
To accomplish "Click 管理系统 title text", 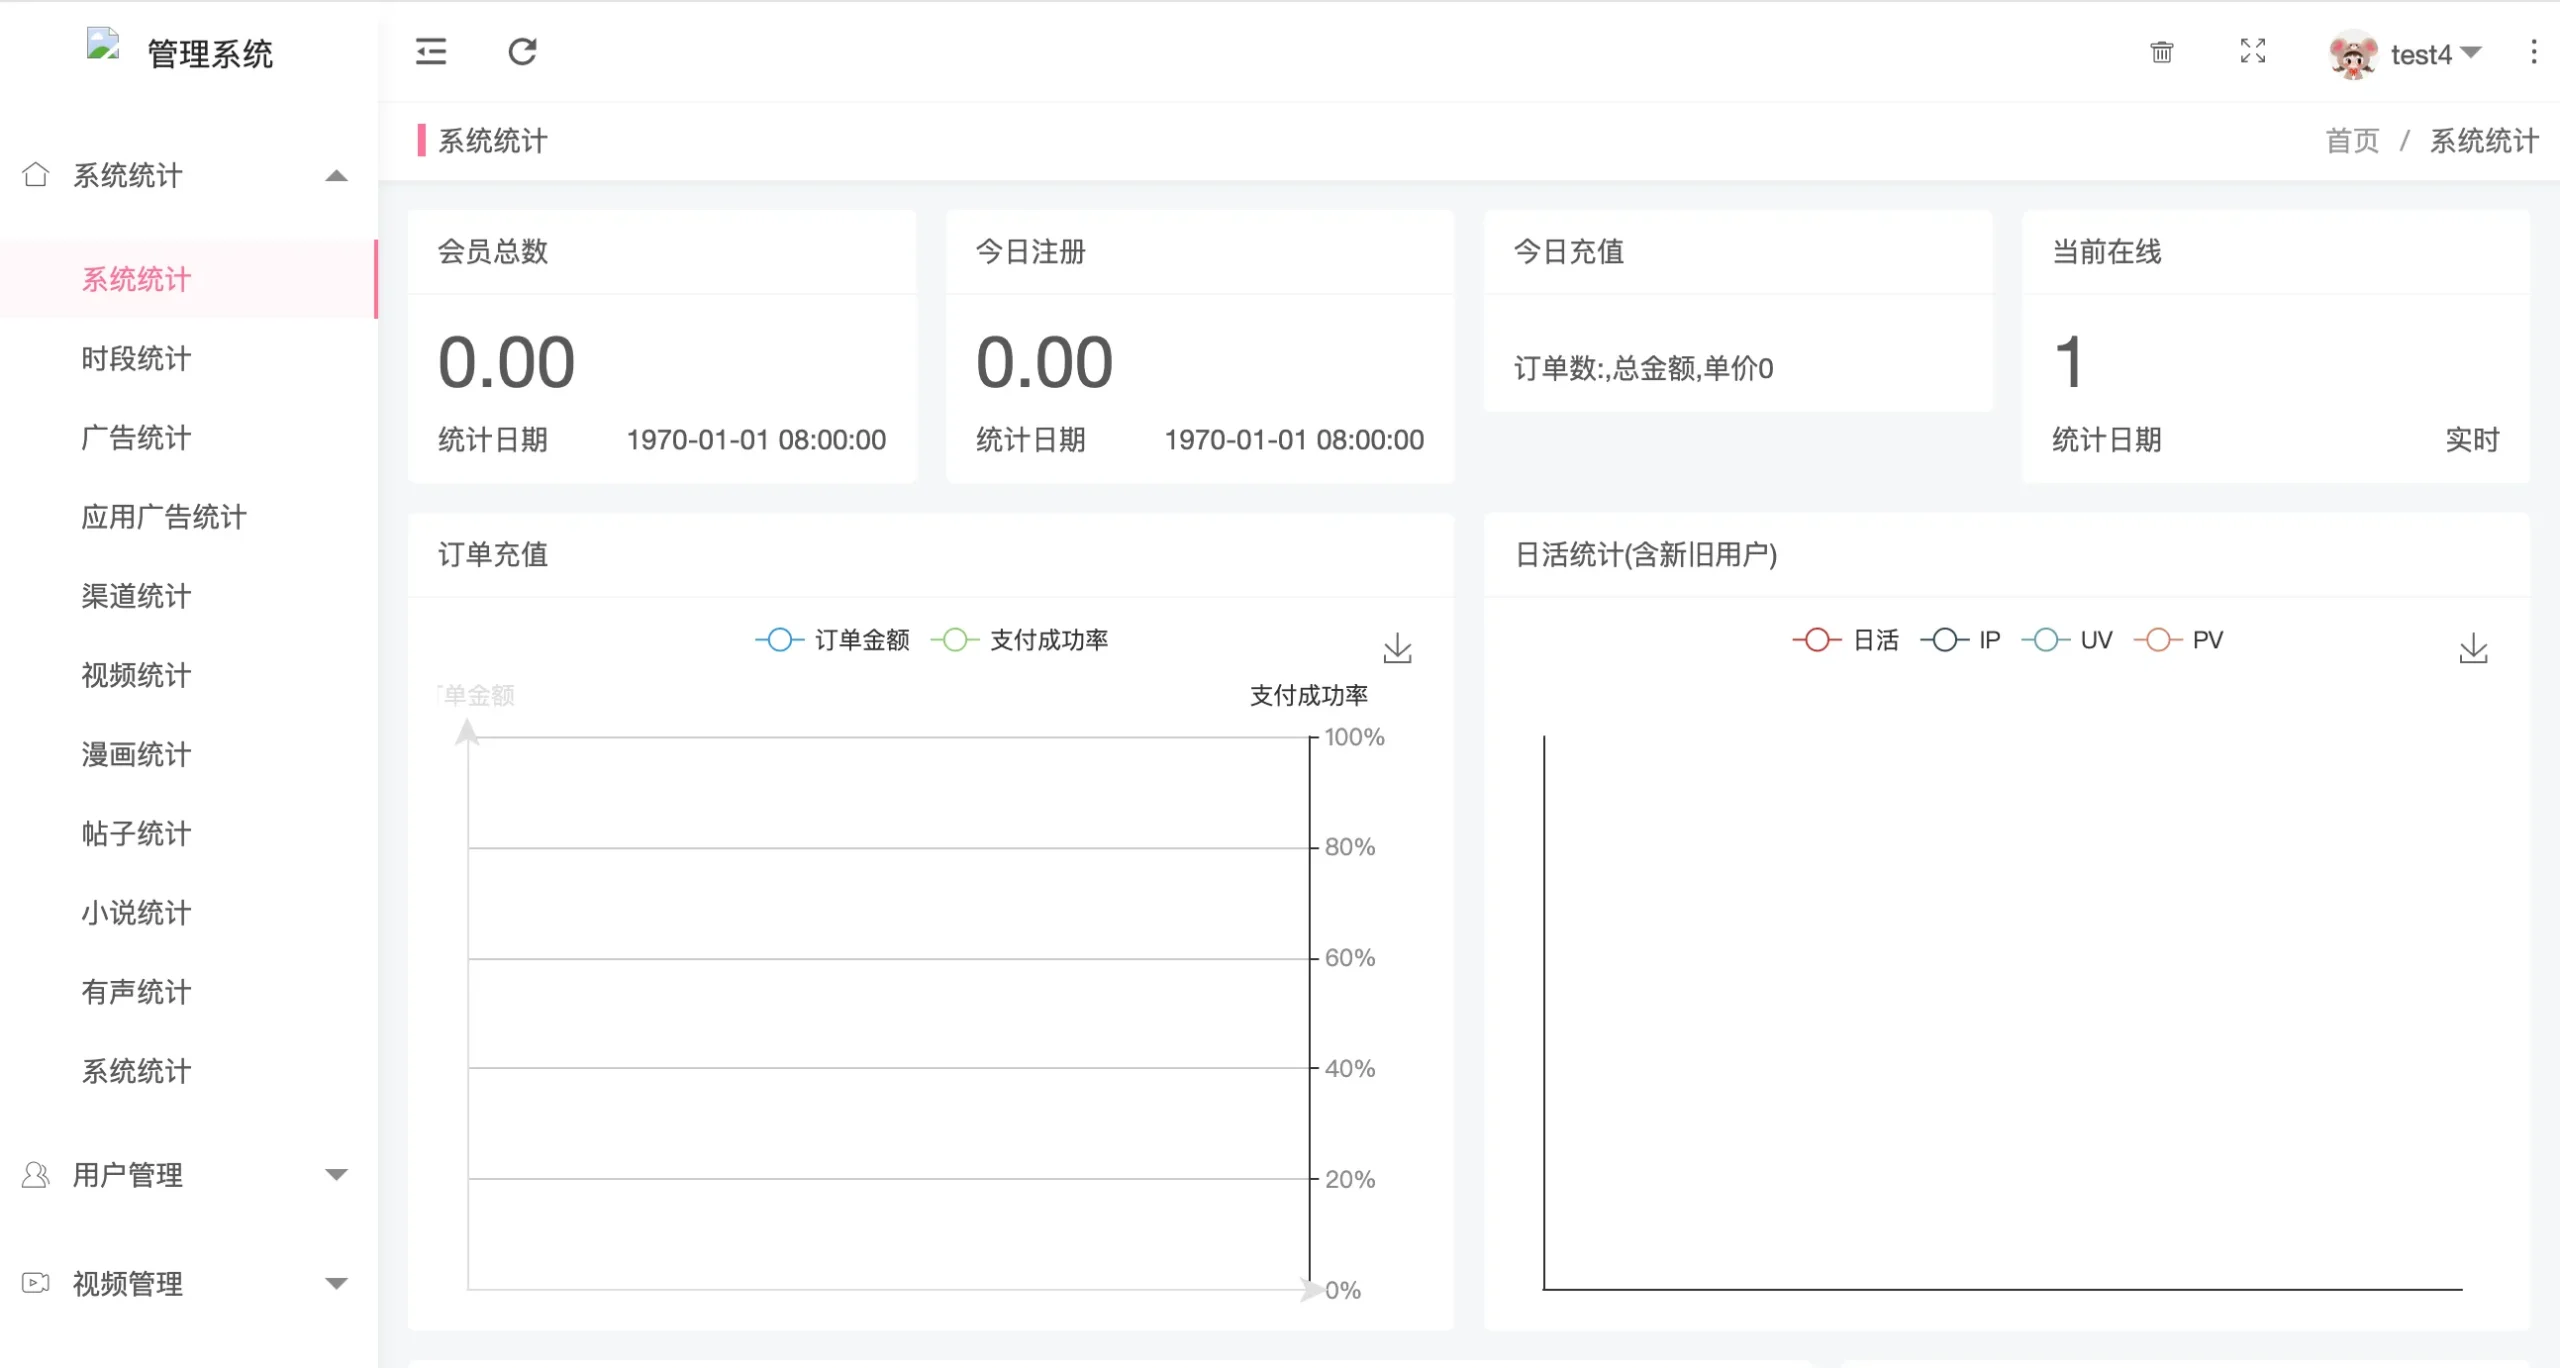I will point(210,53).
